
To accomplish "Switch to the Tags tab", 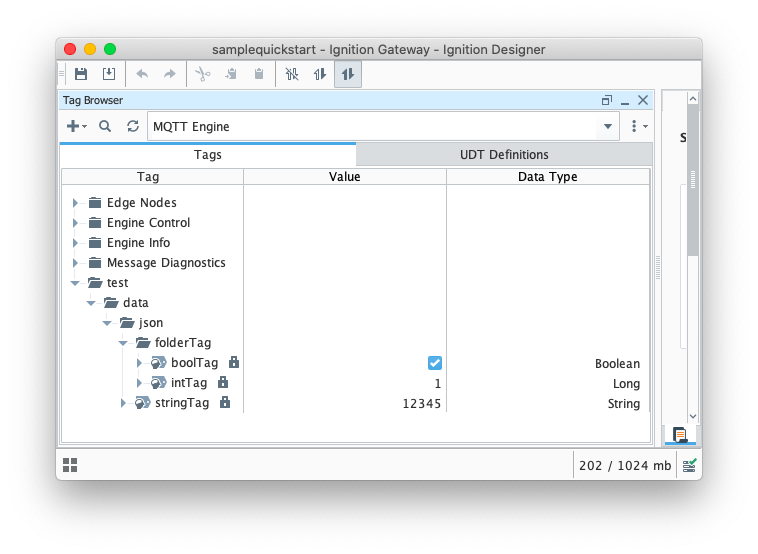I will point(208,155).
